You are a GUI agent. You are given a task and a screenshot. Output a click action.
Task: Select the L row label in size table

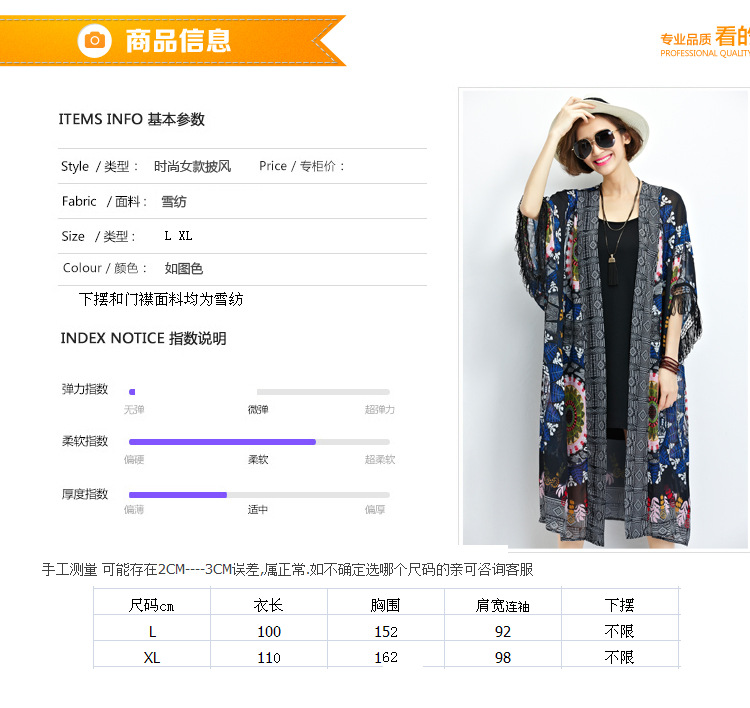pos(152,631)
